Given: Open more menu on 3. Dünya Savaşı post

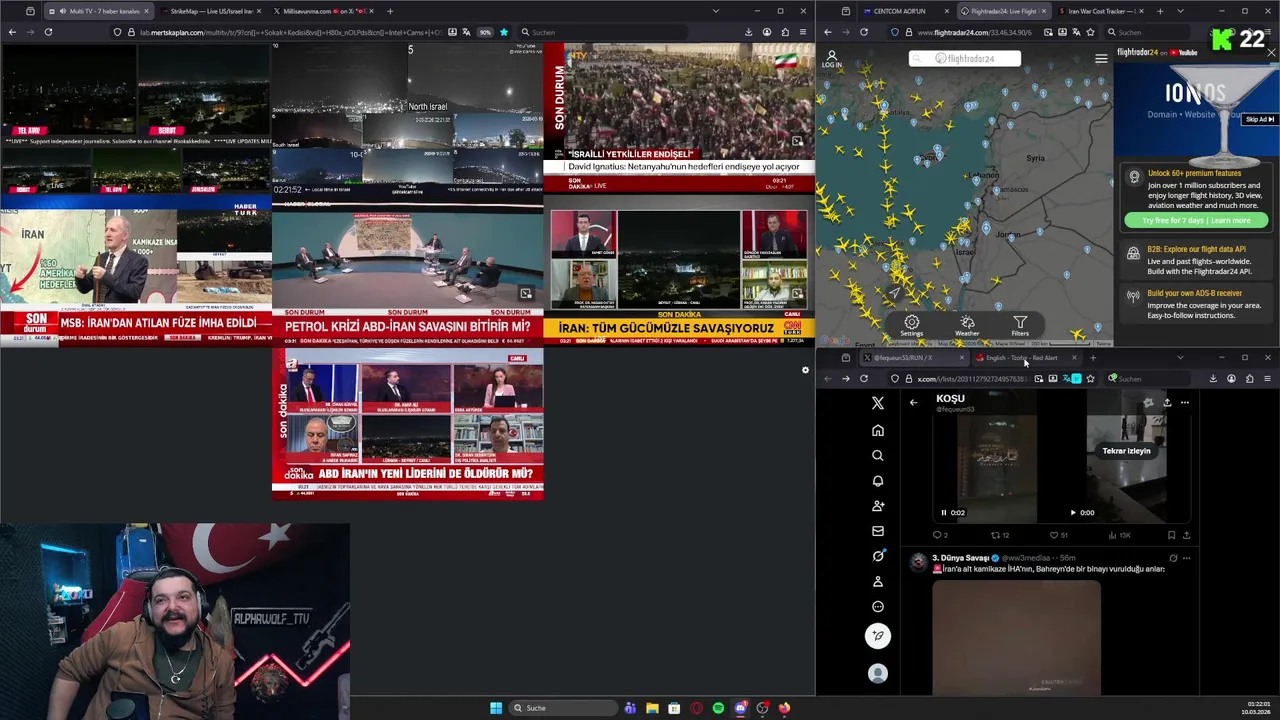Looking at the screenshot, I should pyautogui.click(x=1186, y=558).
